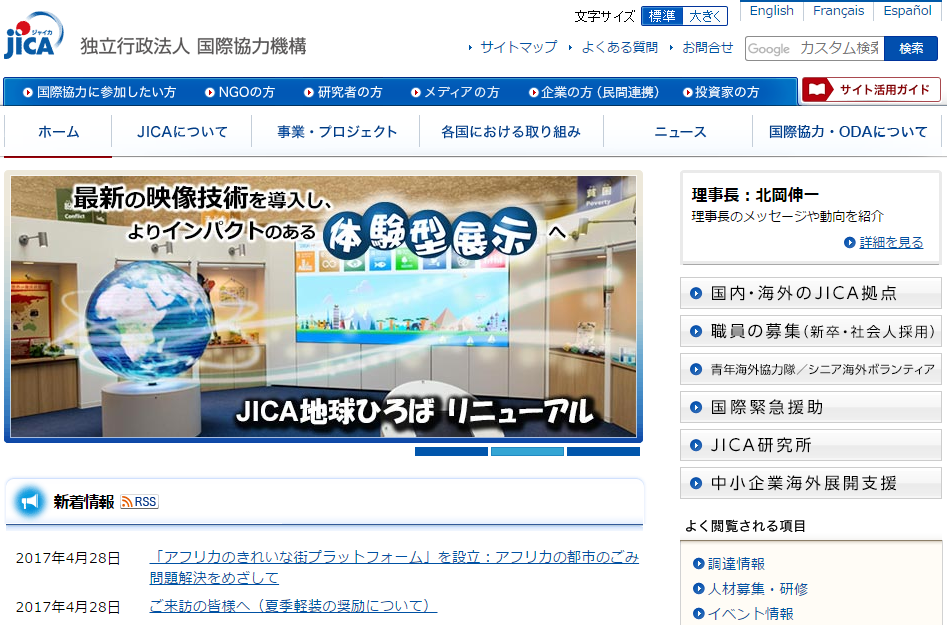The image size is (947, 625).
Task: Focus the Google custom search field
Action: pos(815,48)
